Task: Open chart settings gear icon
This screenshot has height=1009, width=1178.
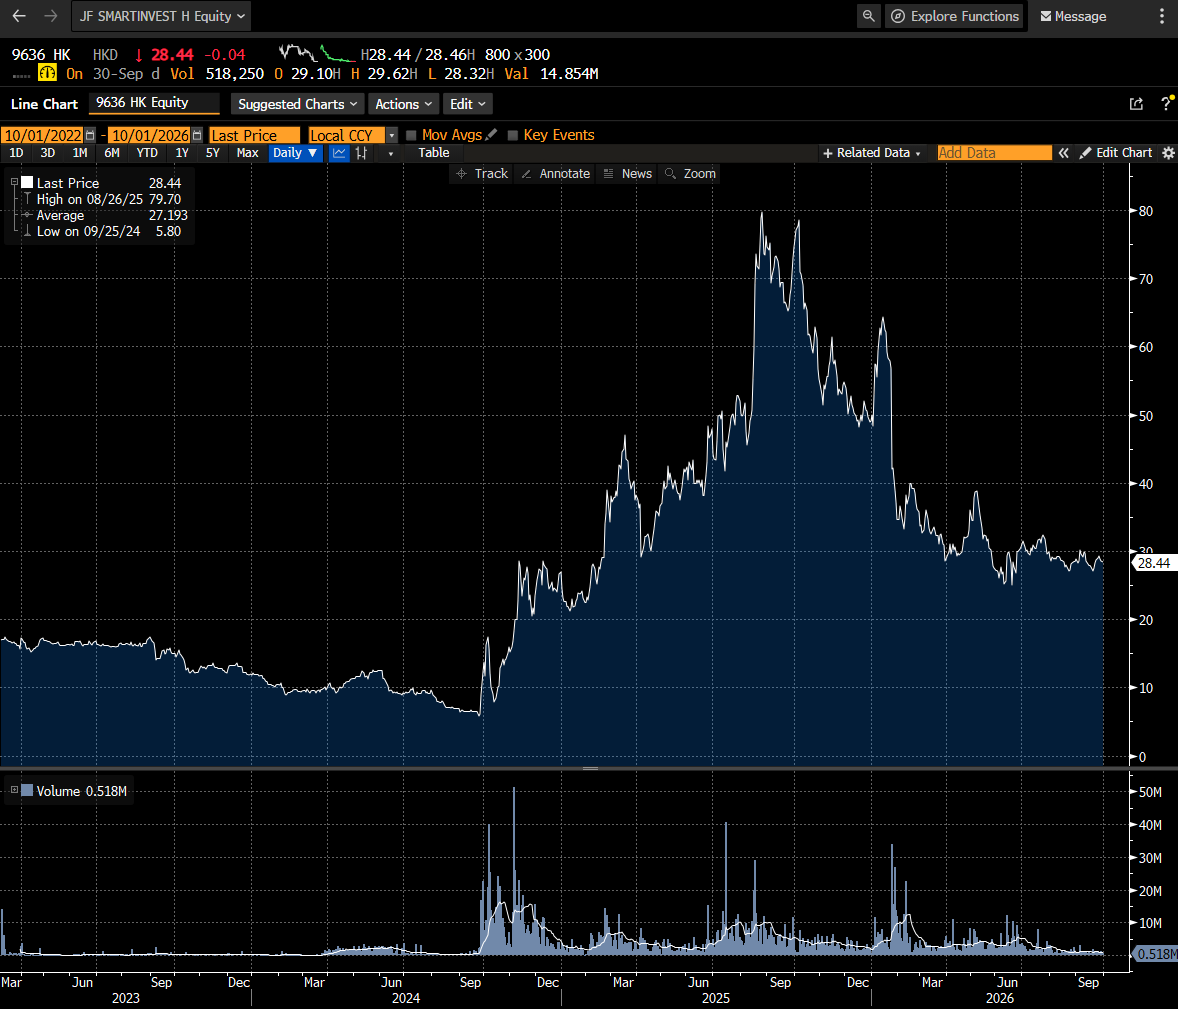Action: [x=1168, y=153]
